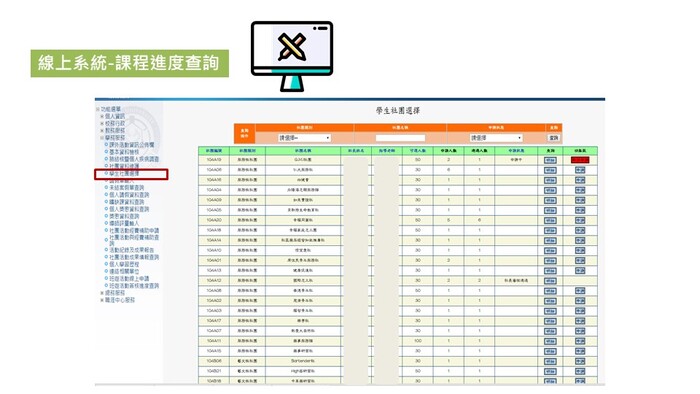Click the apply button in row 104A08
700x394 pixels.
[x=580, y=291]
